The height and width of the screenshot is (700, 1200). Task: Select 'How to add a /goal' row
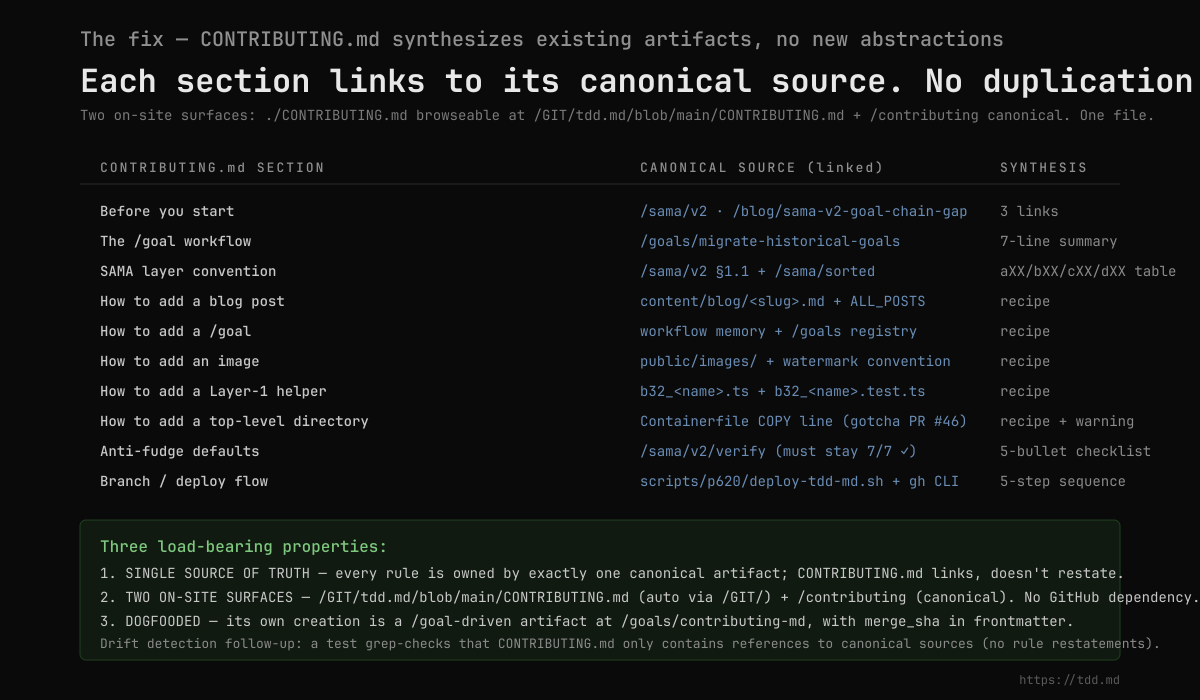pyautogui.click(x=176, y=331)
